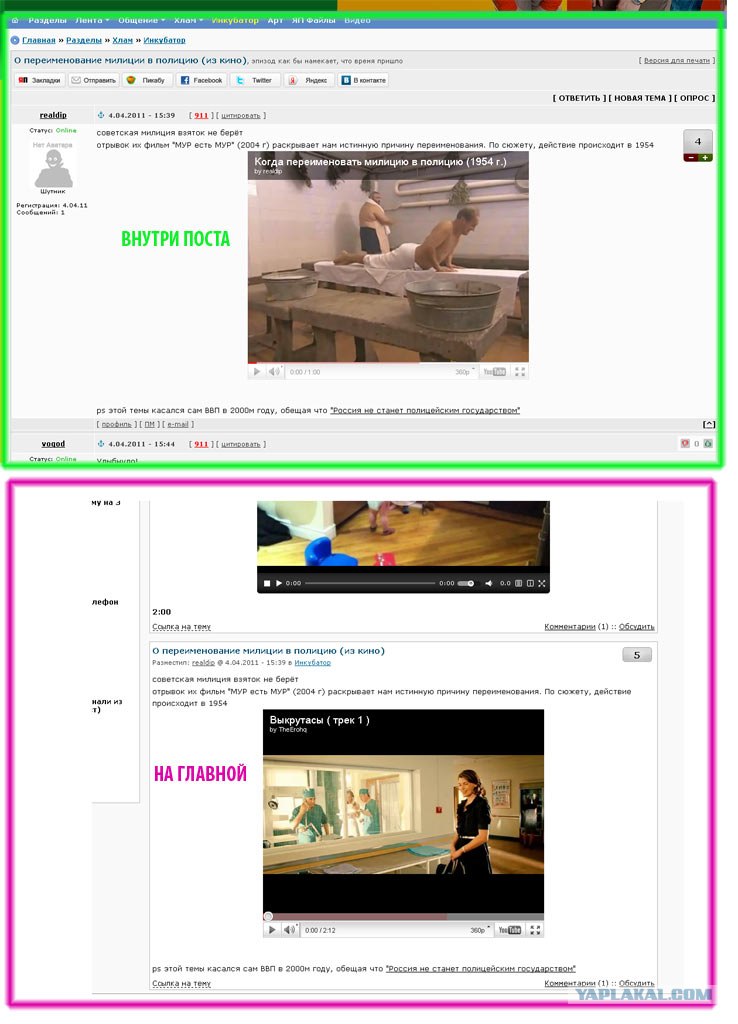Image resolution: width=738 pixels, height=1024 pixels.
Task: Downvote realdip's post with the minus button
Action: 690,158
